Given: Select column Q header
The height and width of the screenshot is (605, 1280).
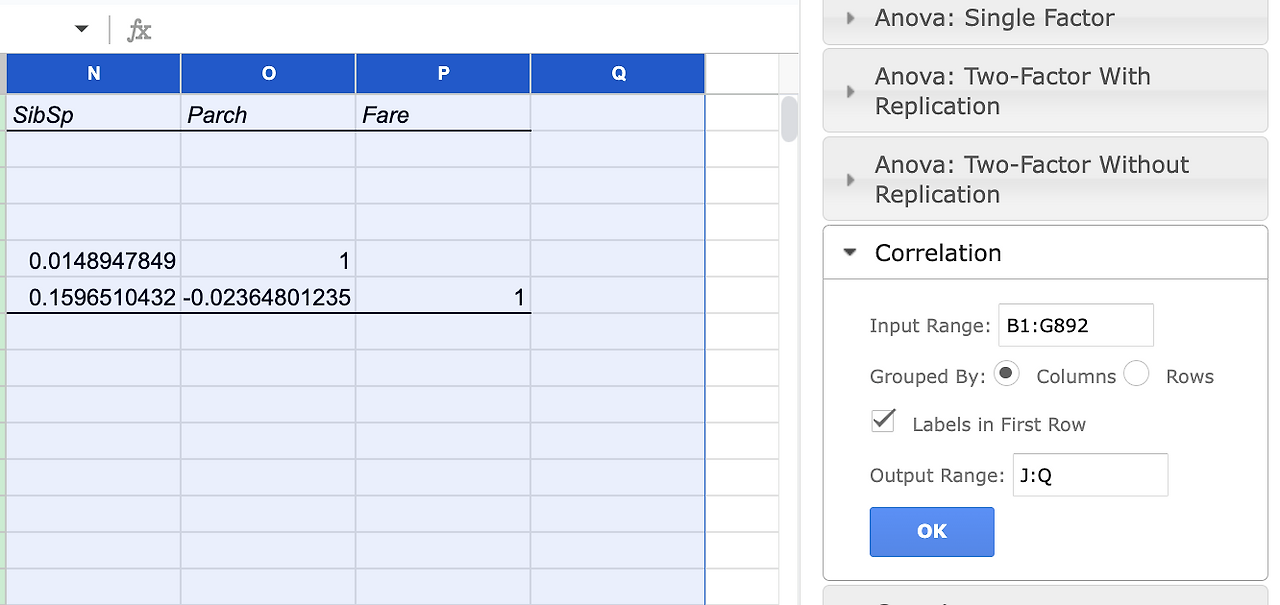Looking at the screenshot, I should 618,74.
